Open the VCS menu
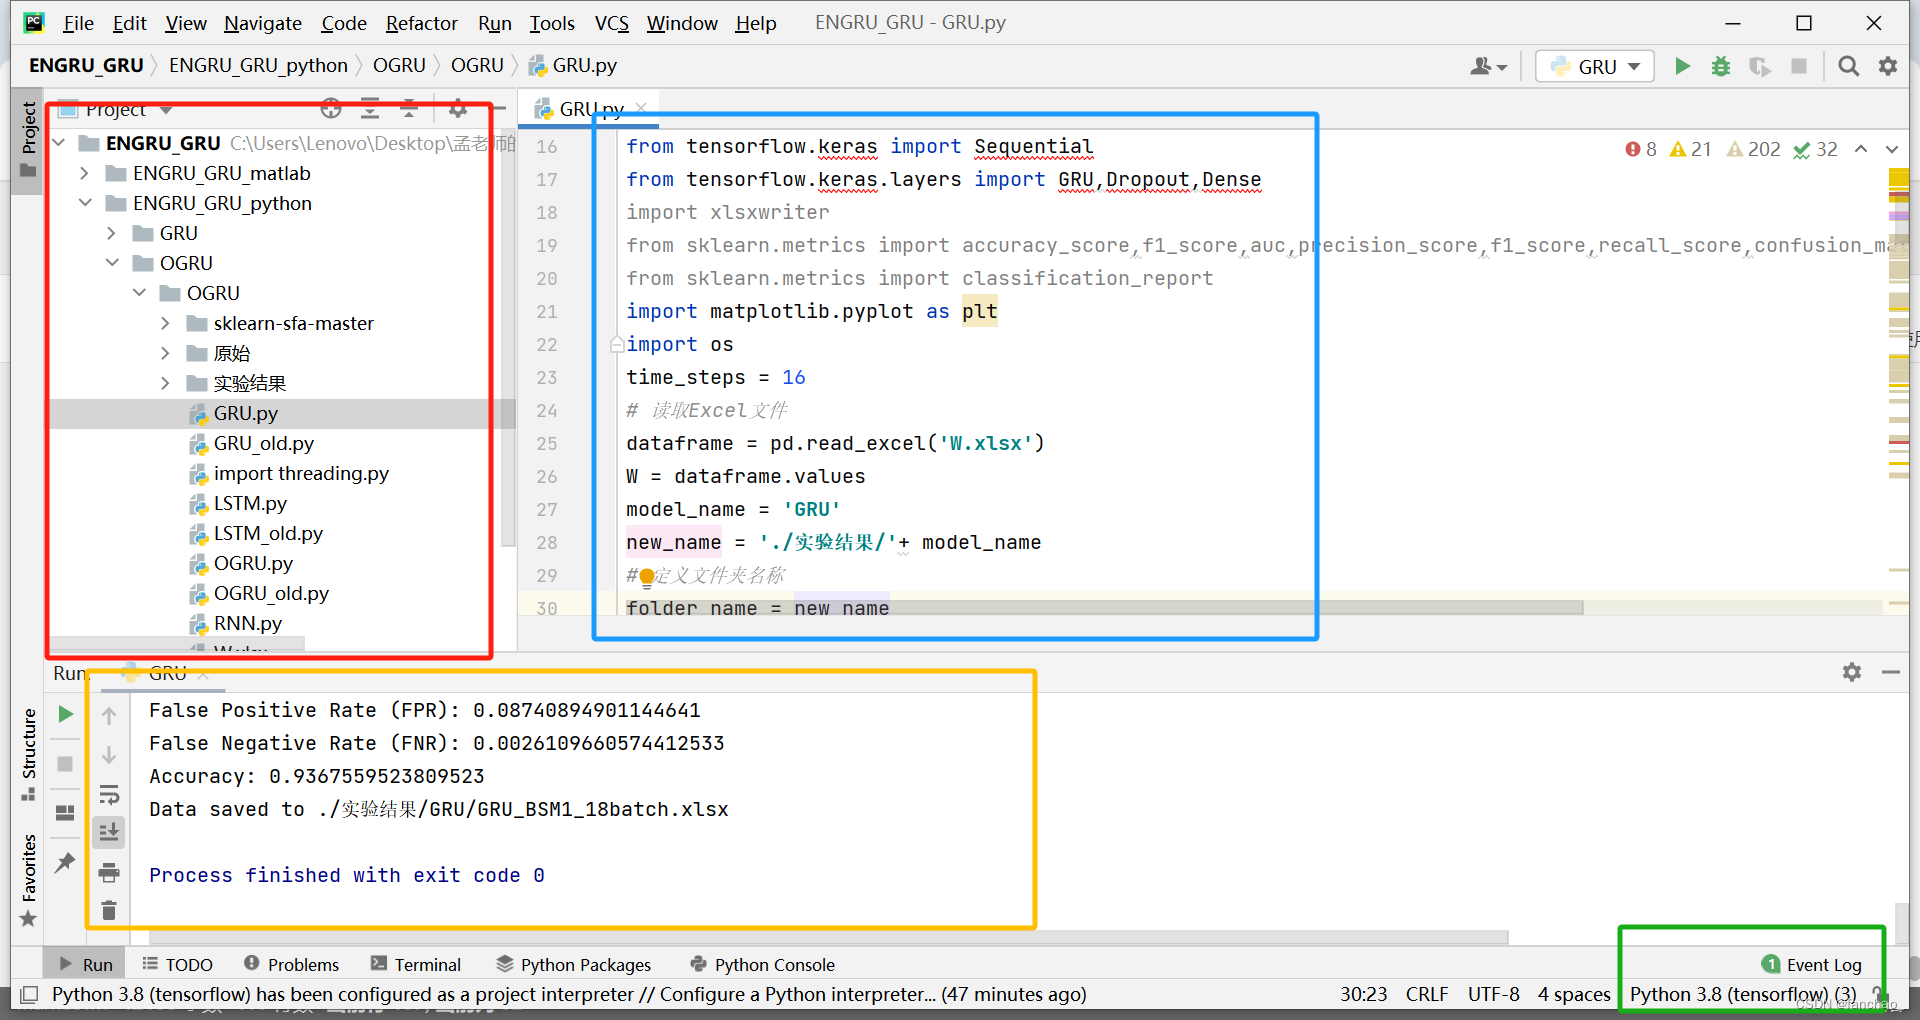Image resolution: width=1920 pixels, height=1020 pixels. coord(611,23)
